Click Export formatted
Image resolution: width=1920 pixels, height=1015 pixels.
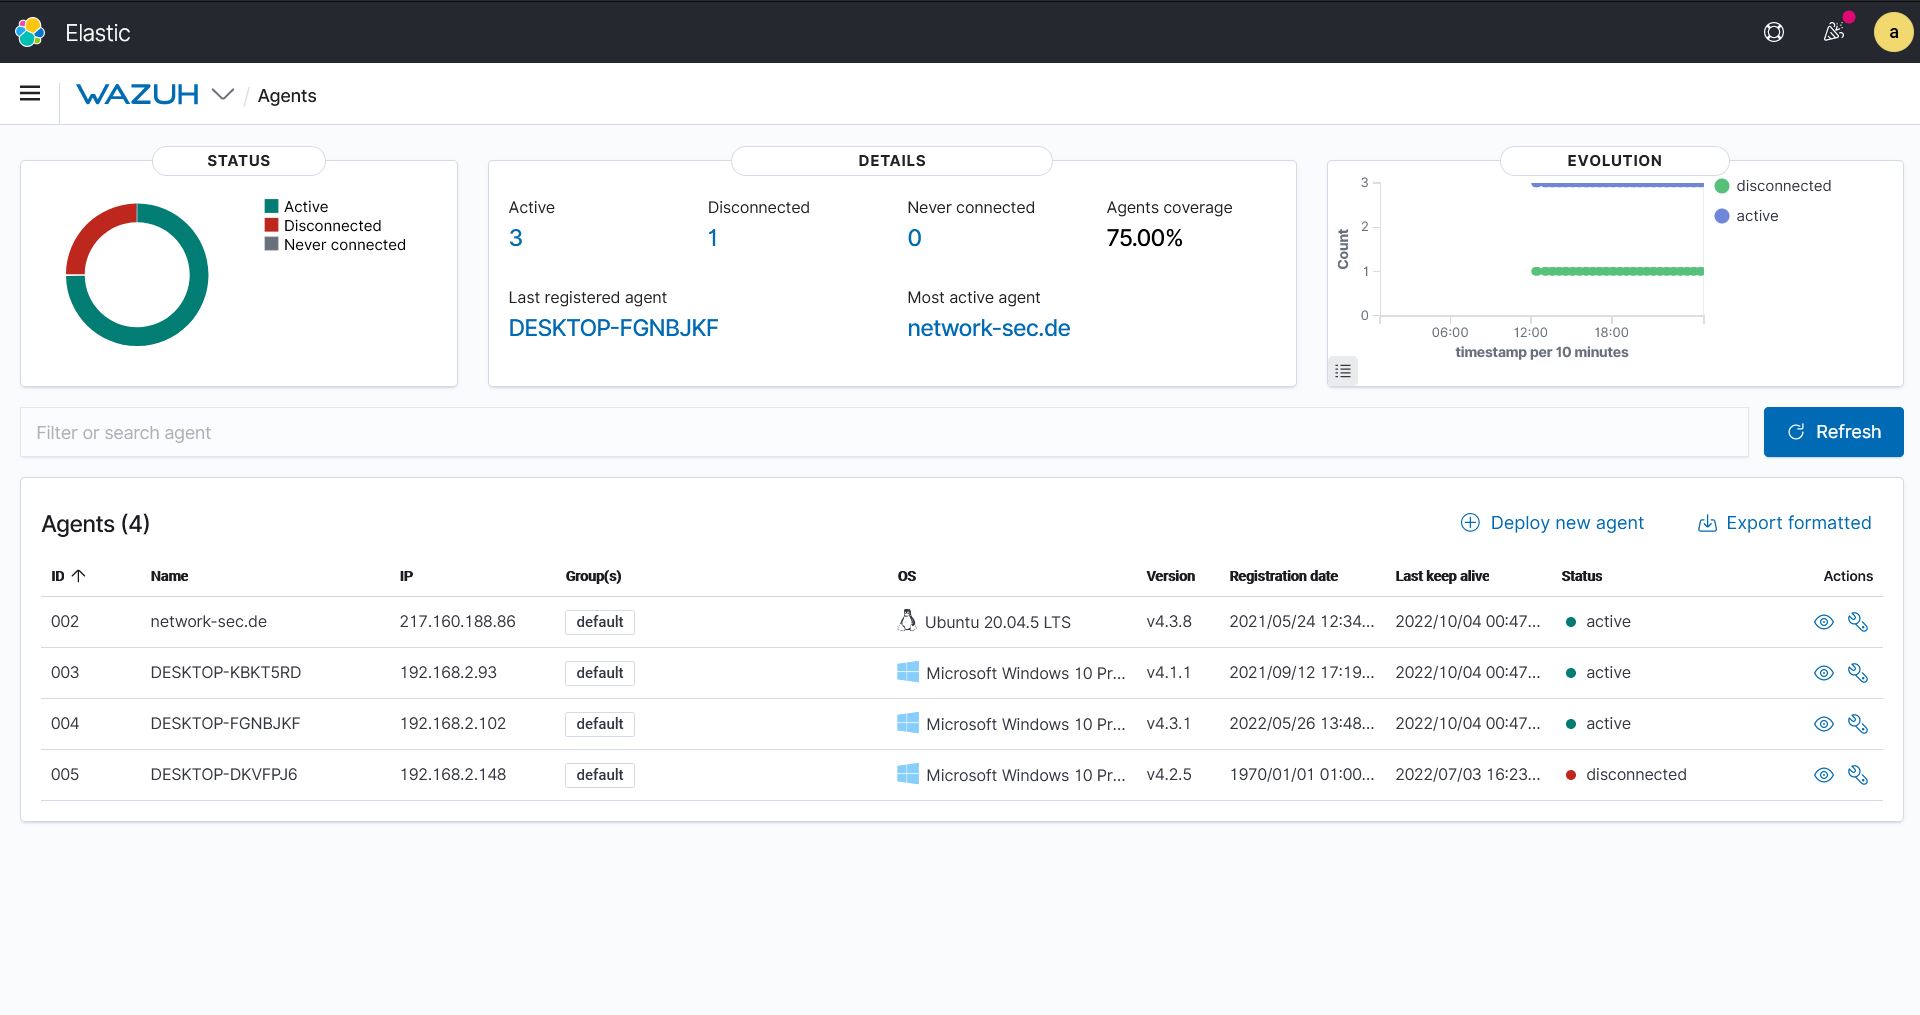1784,523
